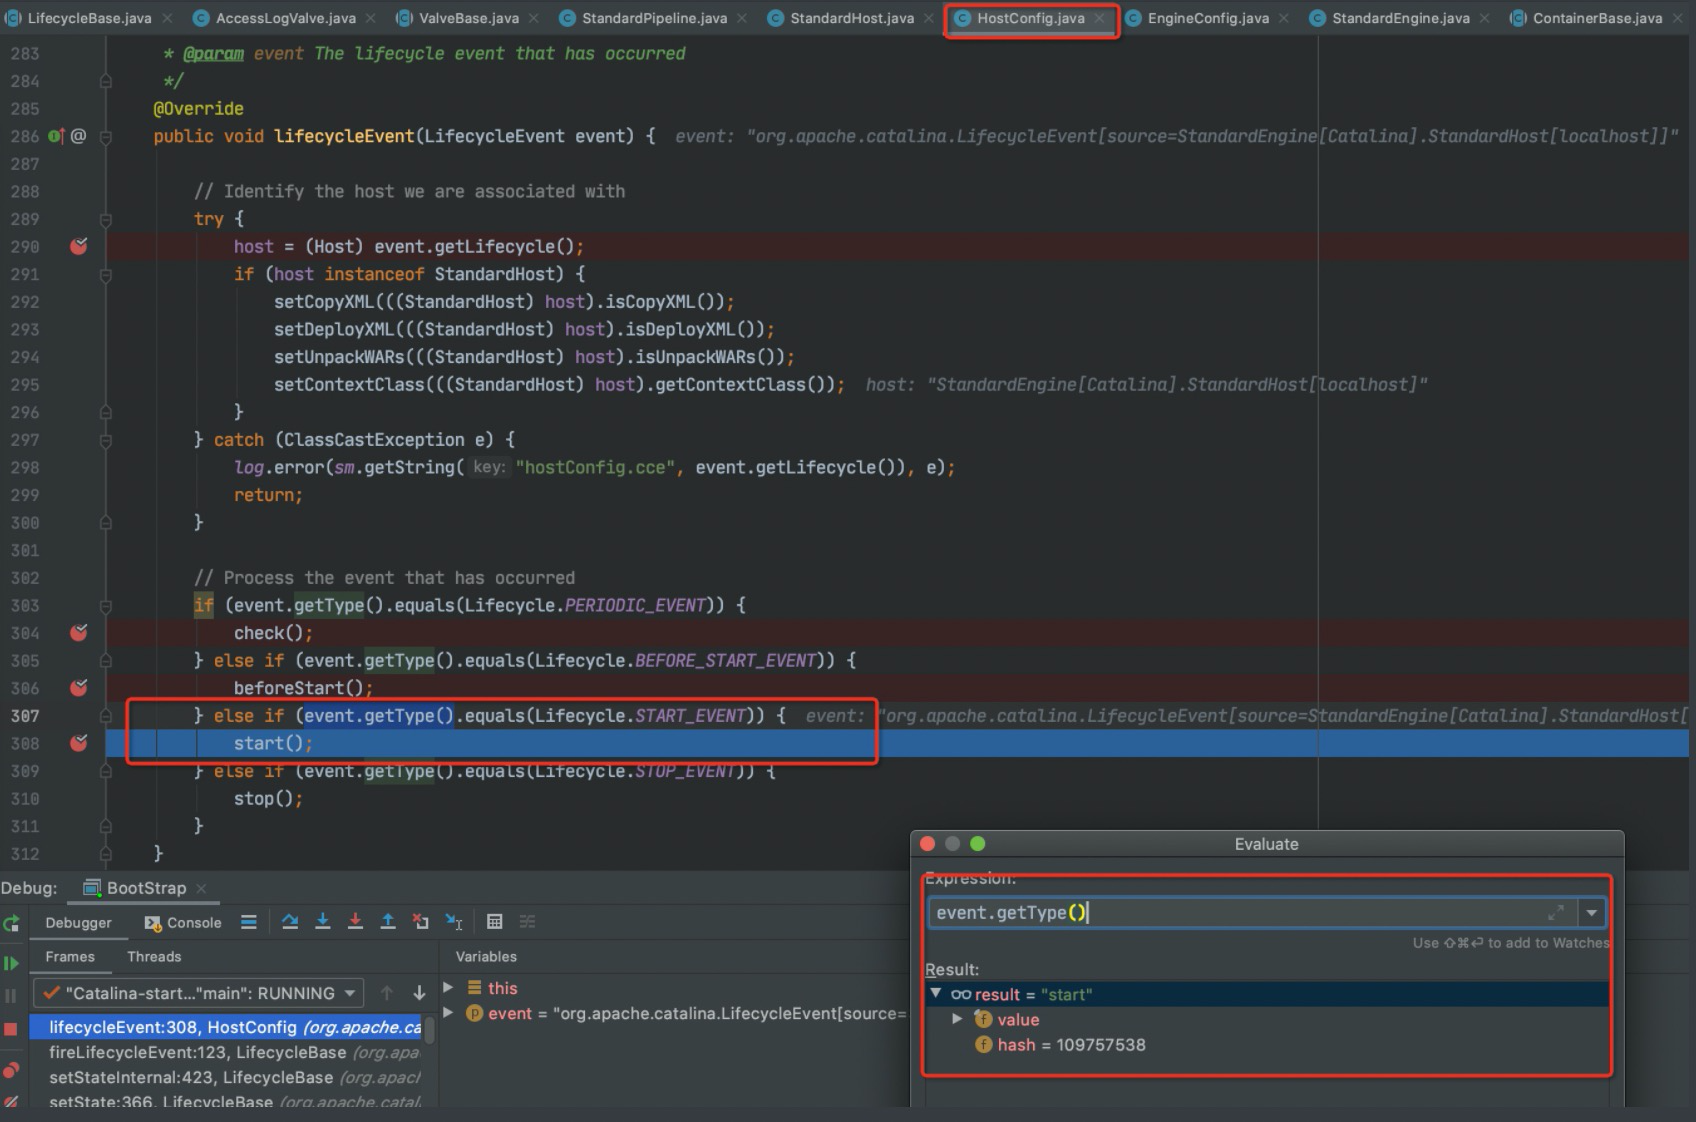Collapse the catch fold at line 297
Viewport: 1696px width, 1122px height.
105,440
